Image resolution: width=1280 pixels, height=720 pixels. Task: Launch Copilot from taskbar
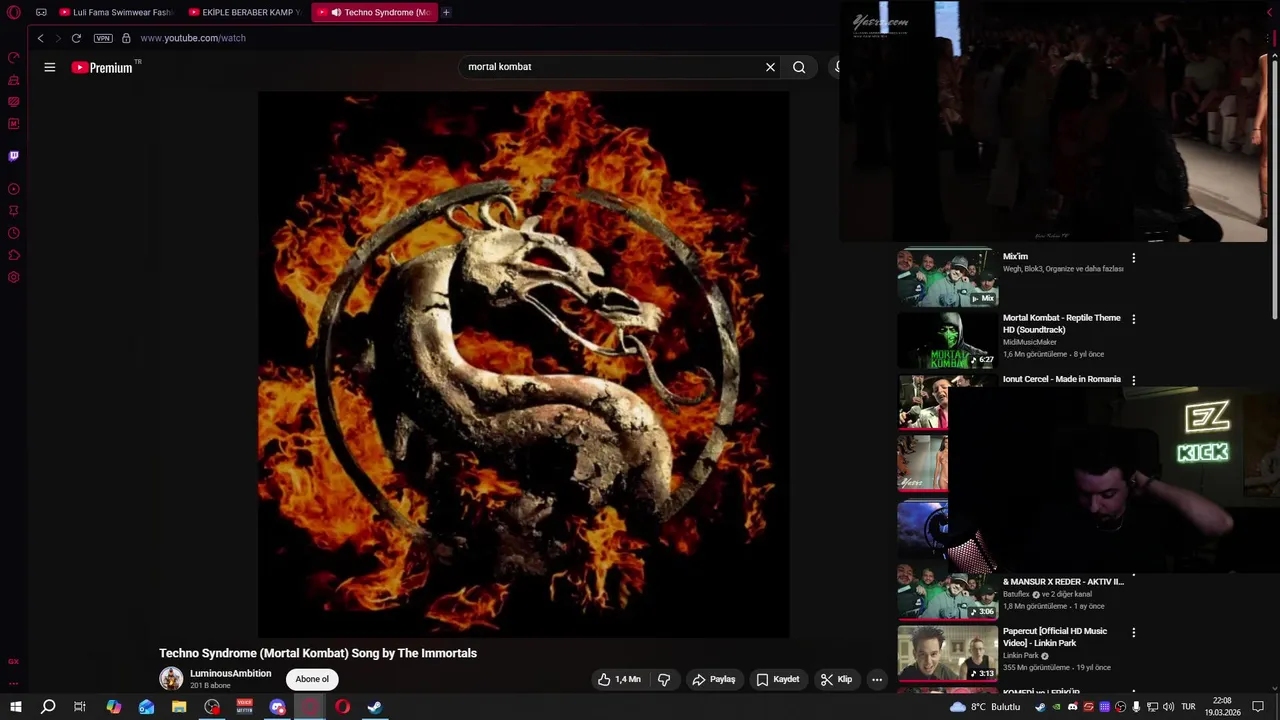(114, 707)
